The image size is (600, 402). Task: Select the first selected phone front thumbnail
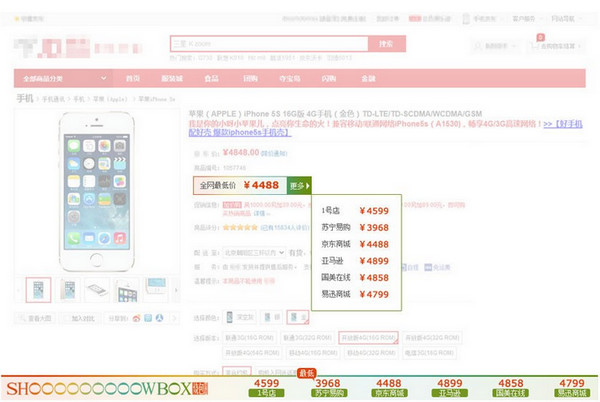pyautogui.click(x=38, y=290)
